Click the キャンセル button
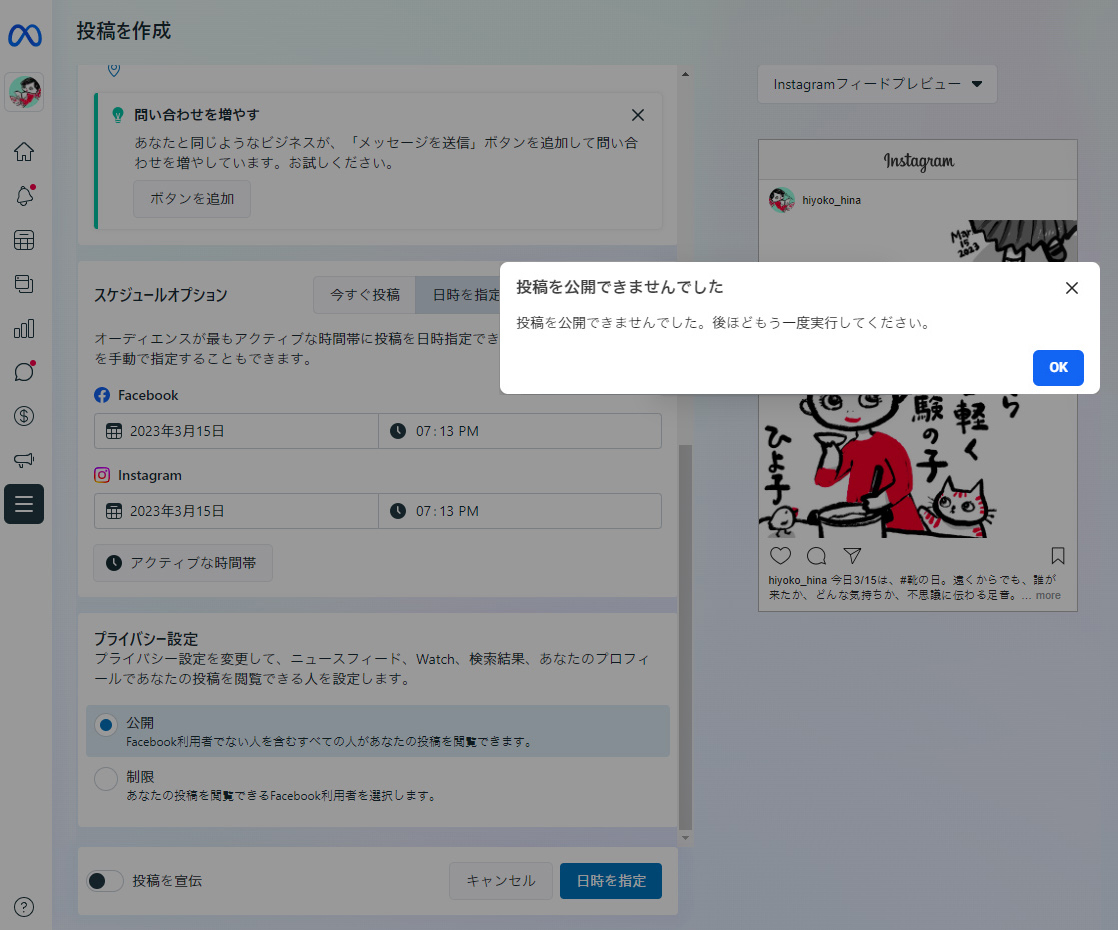1118x930 pixels. click(500, 881)
